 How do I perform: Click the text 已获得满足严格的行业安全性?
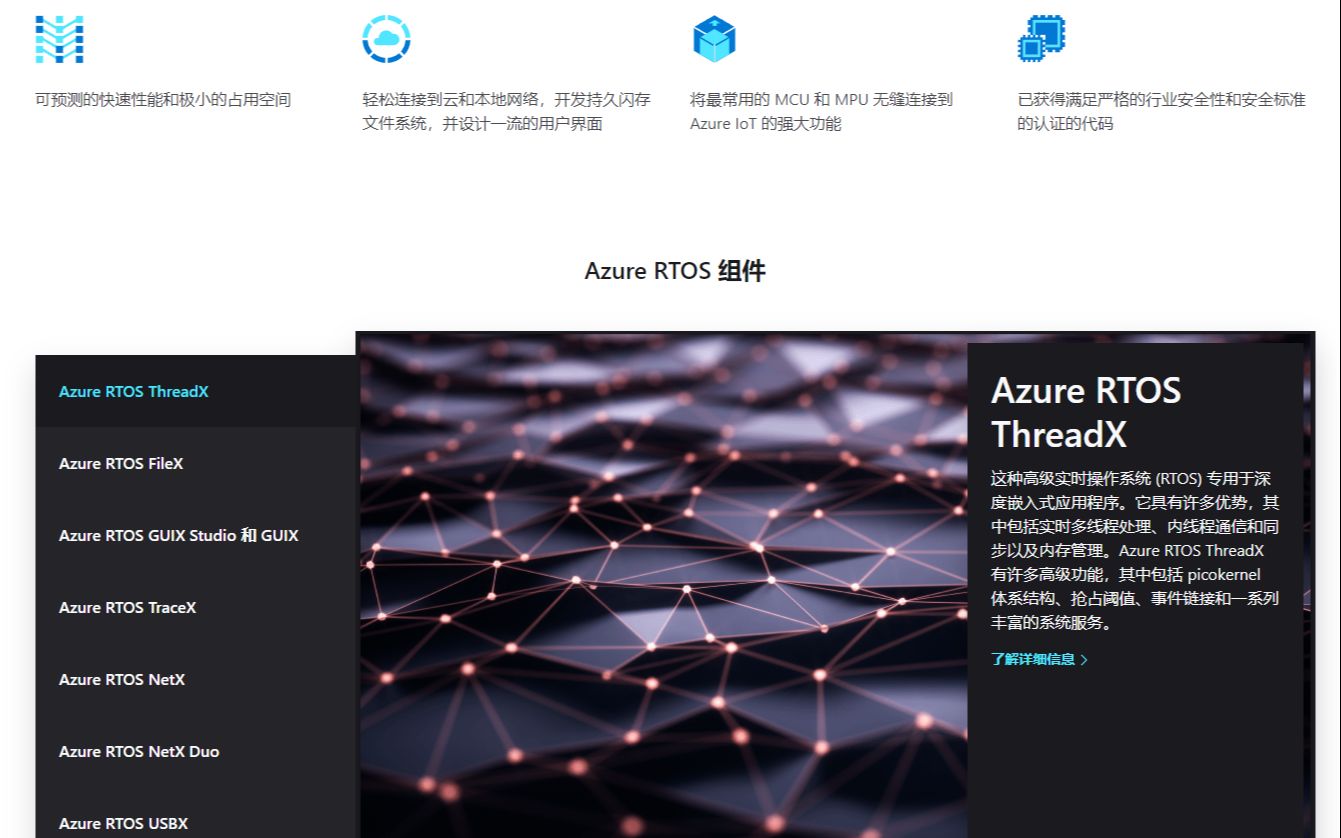1161,112
